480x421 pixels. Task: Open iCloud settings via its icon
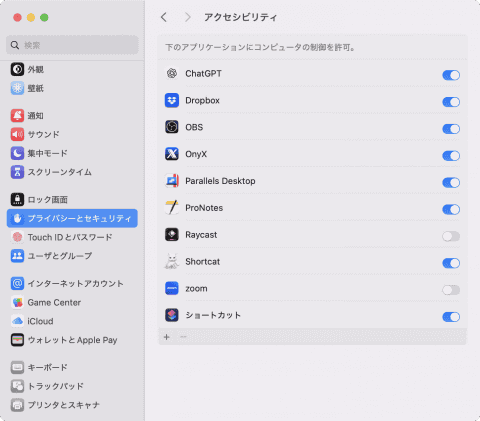click(17, 321)
